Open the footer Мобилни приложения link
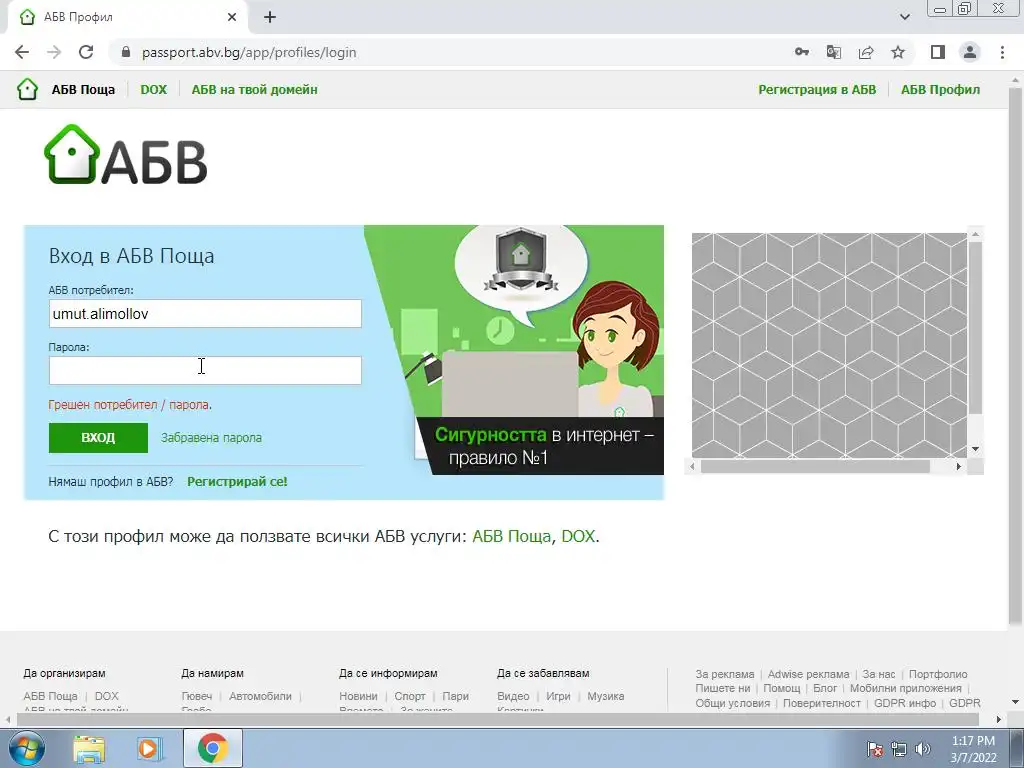This screenshot has height=768, width=1024. 905,688
